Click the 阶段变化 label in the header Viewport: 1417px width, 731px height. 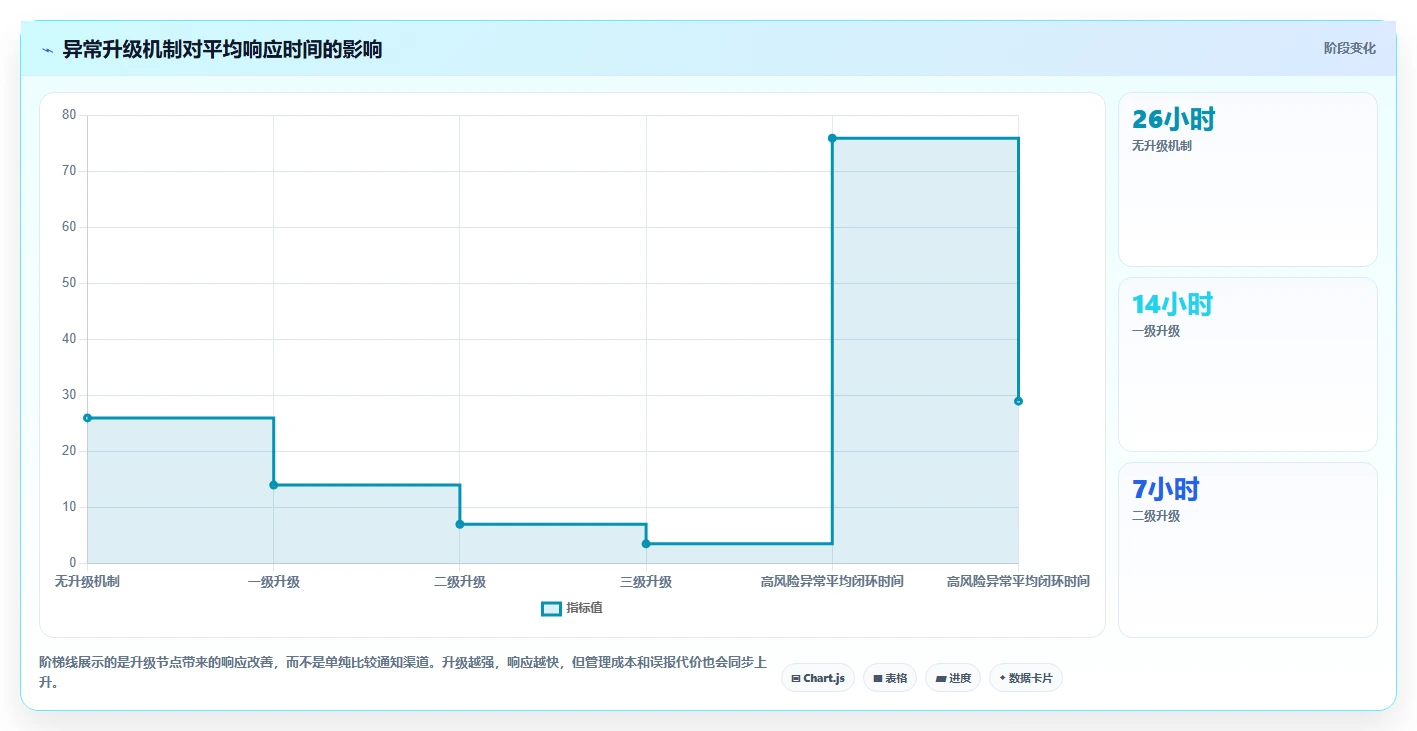click(x=1349, y=48)
